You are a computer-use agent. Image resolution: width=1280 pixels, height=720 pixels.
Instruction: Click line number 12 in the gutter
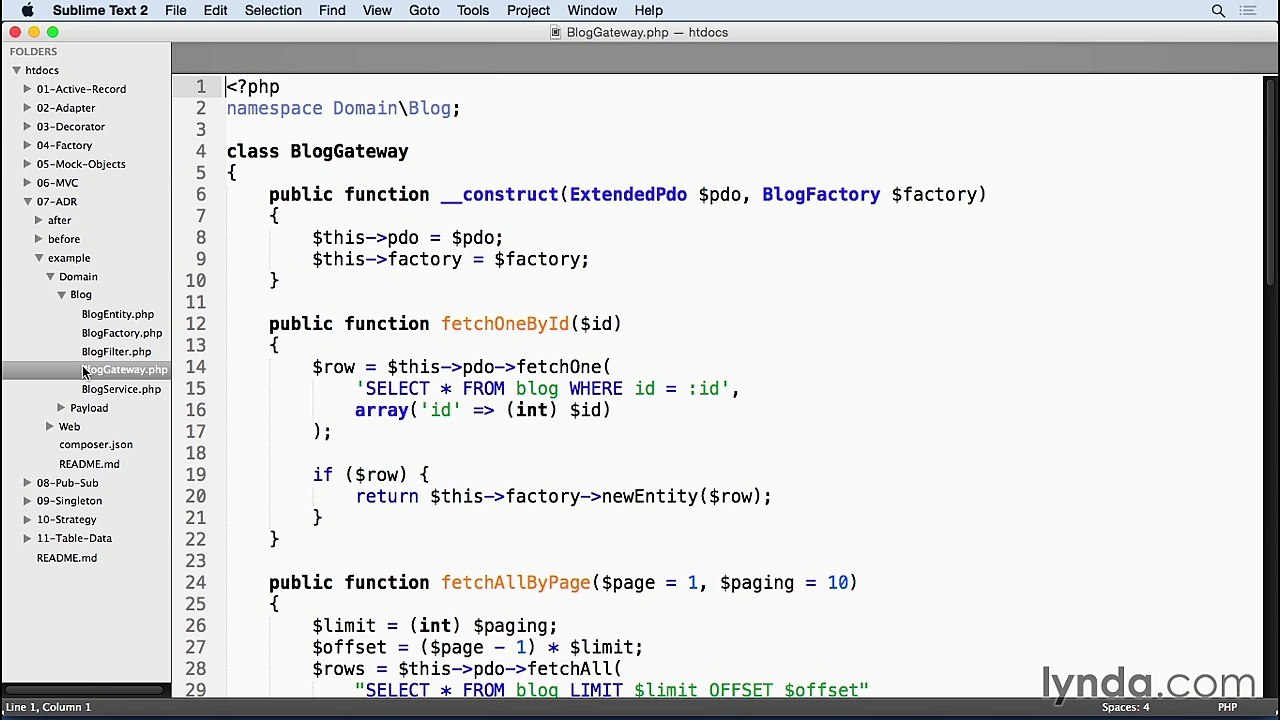196,324
